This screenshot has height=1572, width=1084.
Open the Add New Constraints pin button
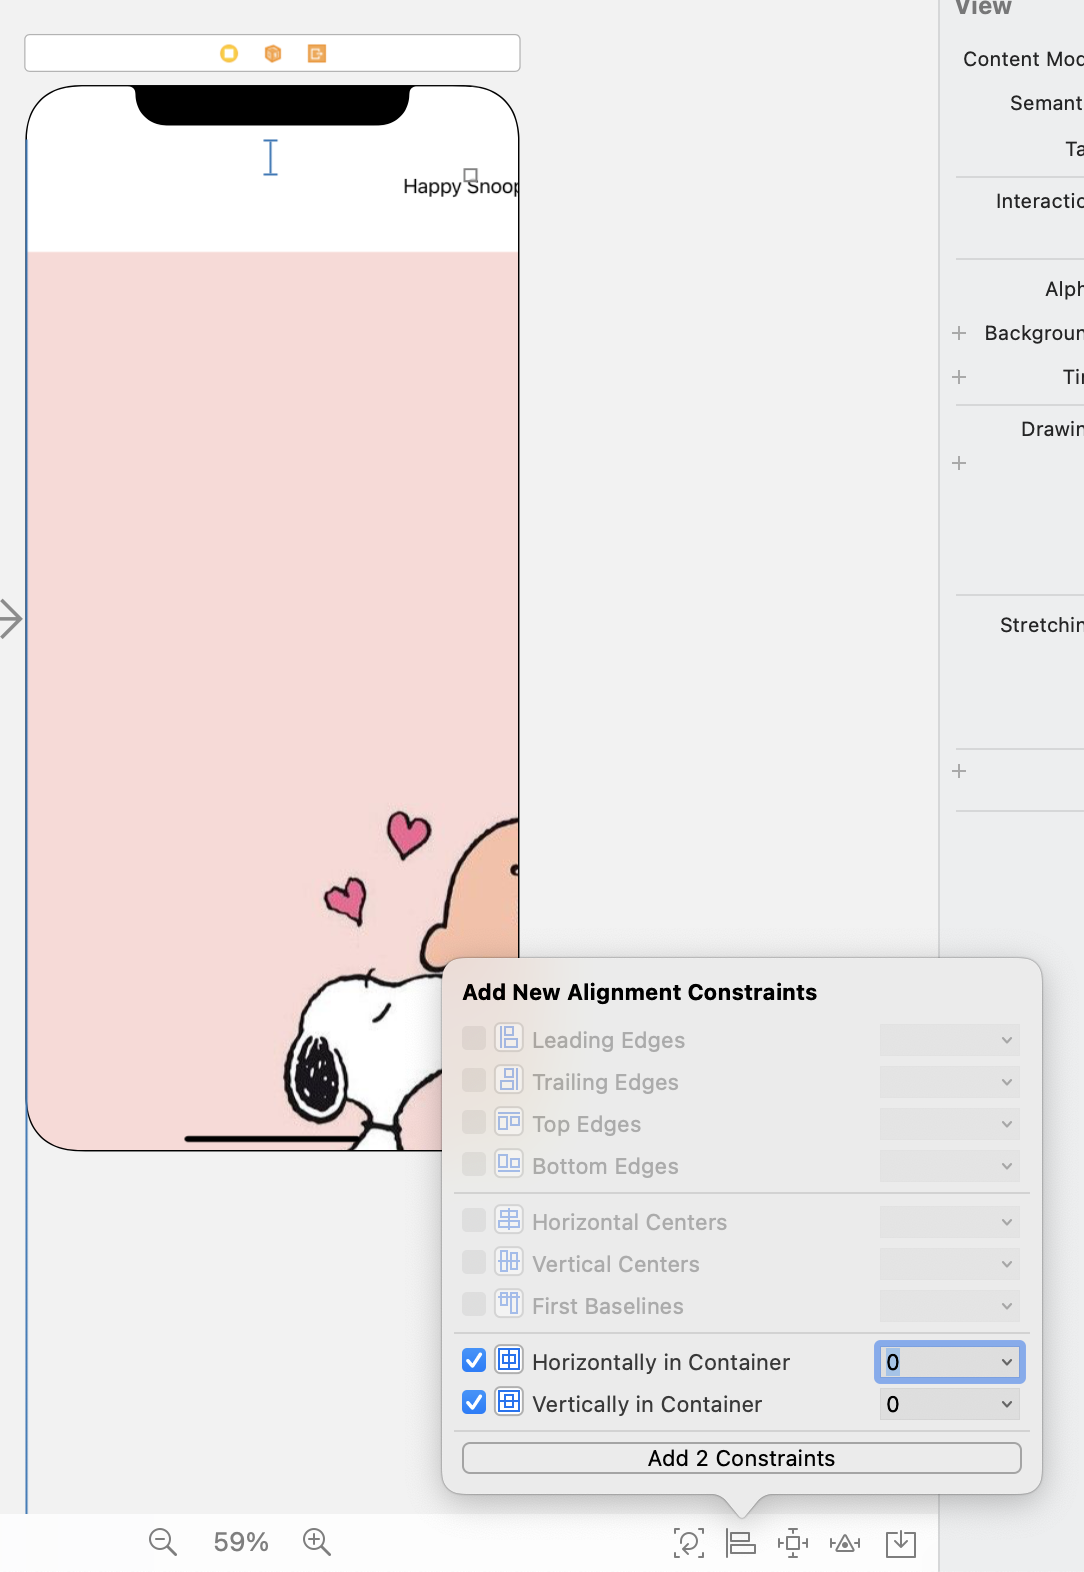793,1543
